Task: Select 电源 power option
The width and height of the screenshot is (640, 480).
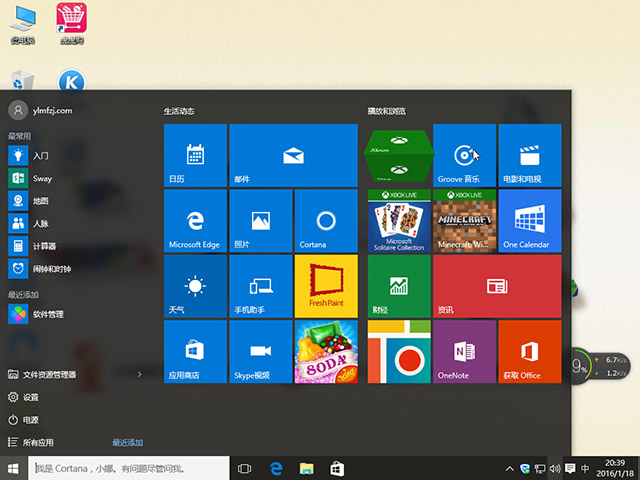Action: (30, 420)
